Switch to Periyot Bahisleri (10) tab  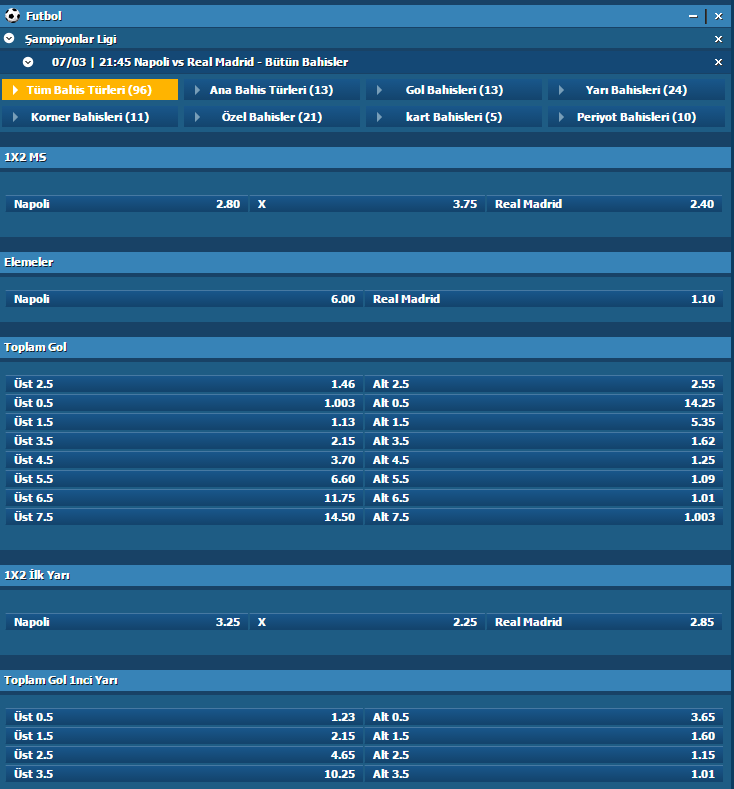[636, 117]
